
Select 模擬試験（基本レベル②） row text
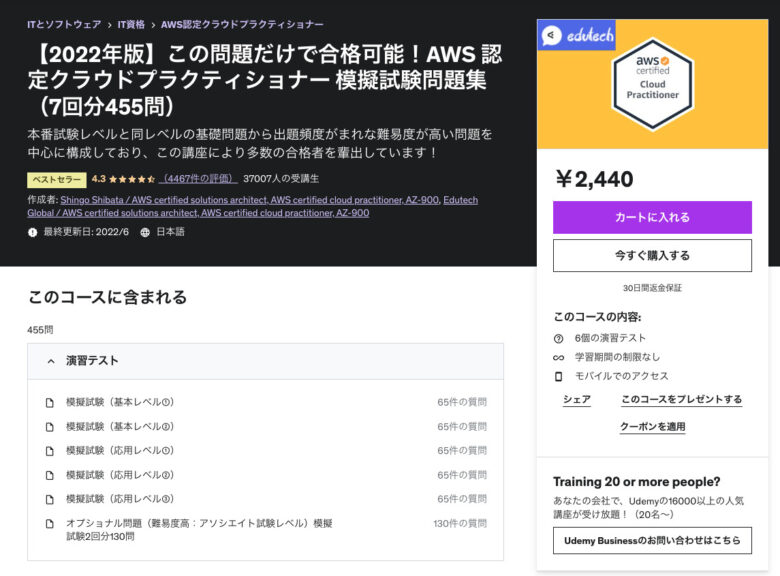[120, 426]
